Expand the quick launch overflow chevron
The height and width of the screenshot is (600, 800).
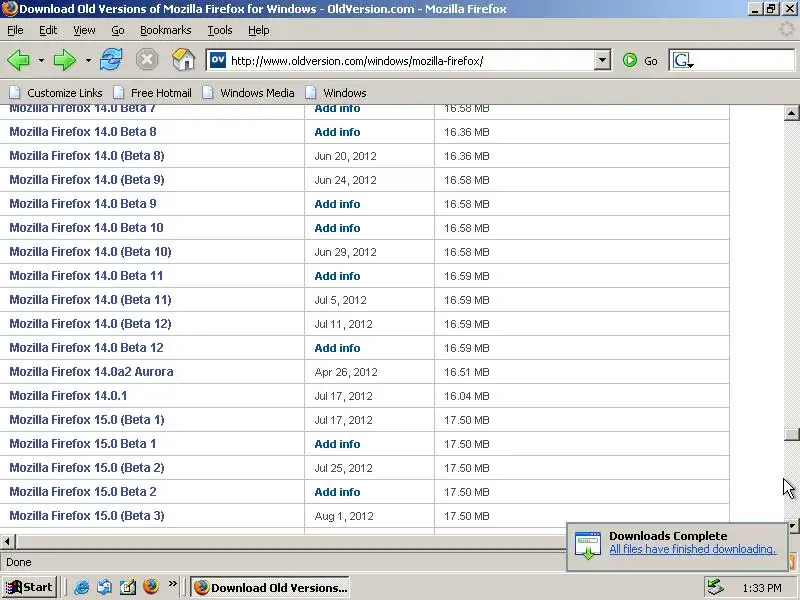click(173, 584)
